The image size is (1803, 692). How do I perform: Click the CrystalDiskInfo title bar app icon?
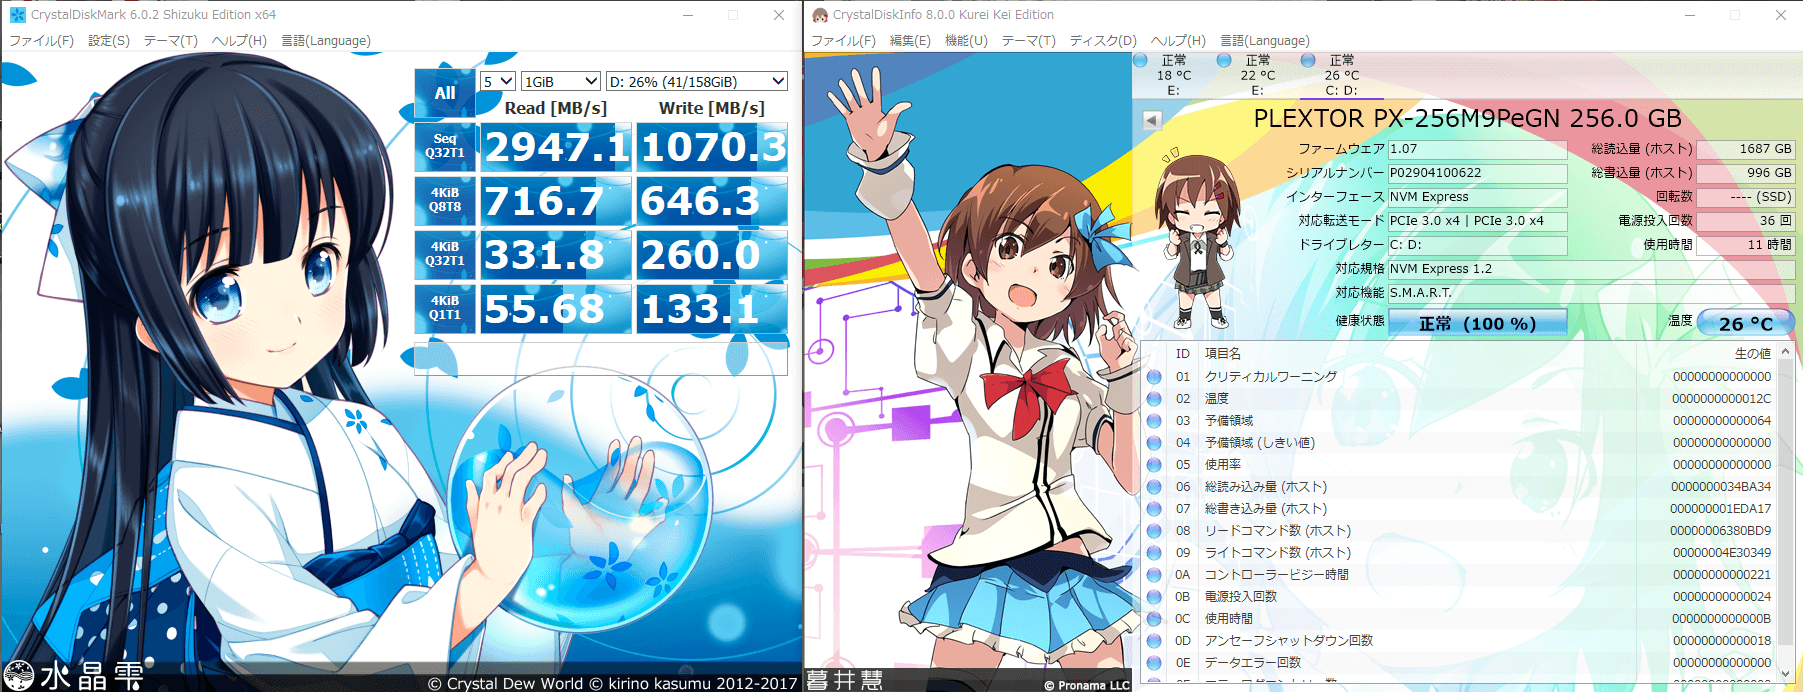tap(820, 15)
